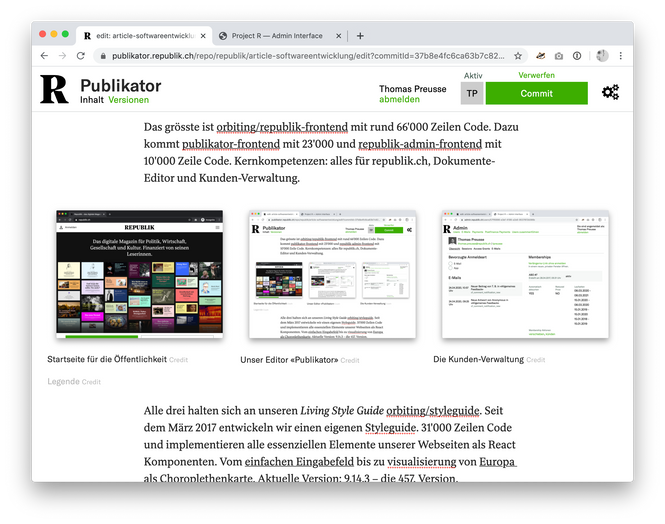Reload the page
Image resolution: width=665 pixels, height=524 pixels.
click(84, 56)
